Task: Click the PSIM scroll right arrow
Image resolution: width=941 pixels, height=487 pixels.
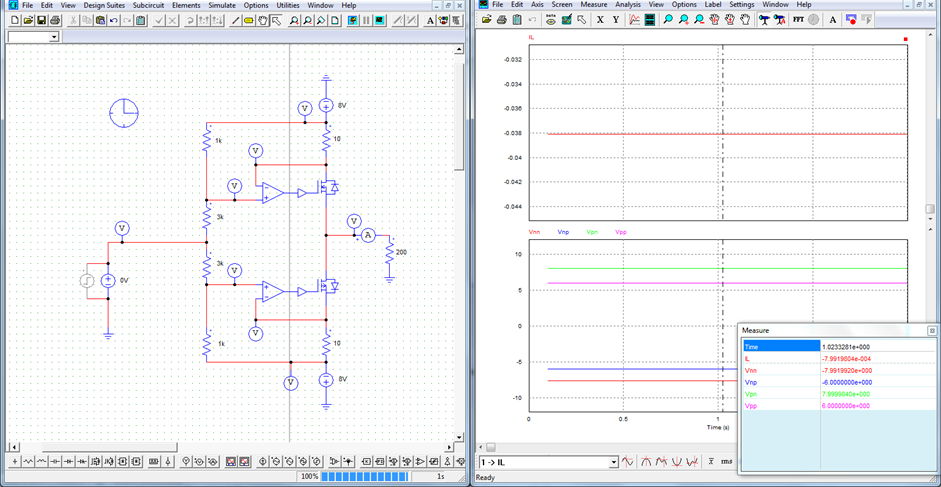Action: (448, 447)
